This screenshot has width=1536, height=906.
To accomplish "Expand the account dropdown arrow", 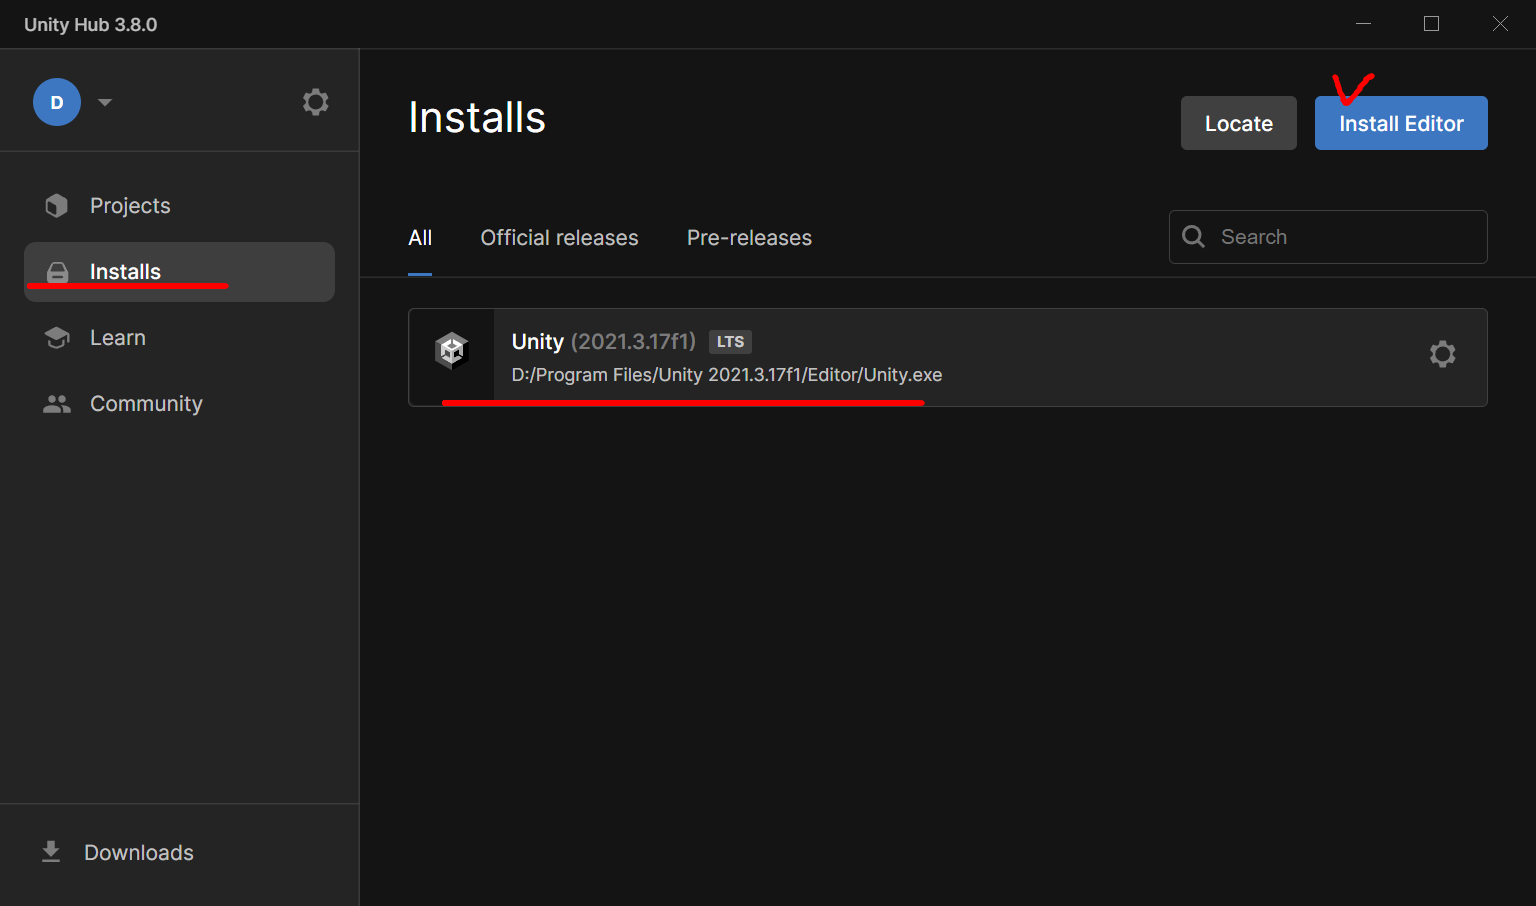I will [x=105, y=102].
